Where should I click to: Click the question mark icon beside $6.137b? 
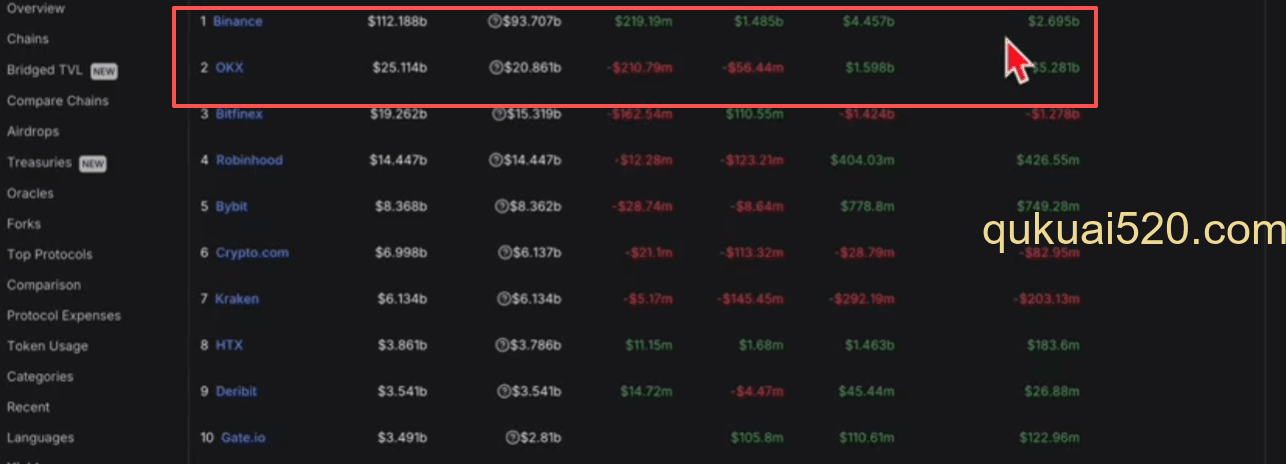504,253
